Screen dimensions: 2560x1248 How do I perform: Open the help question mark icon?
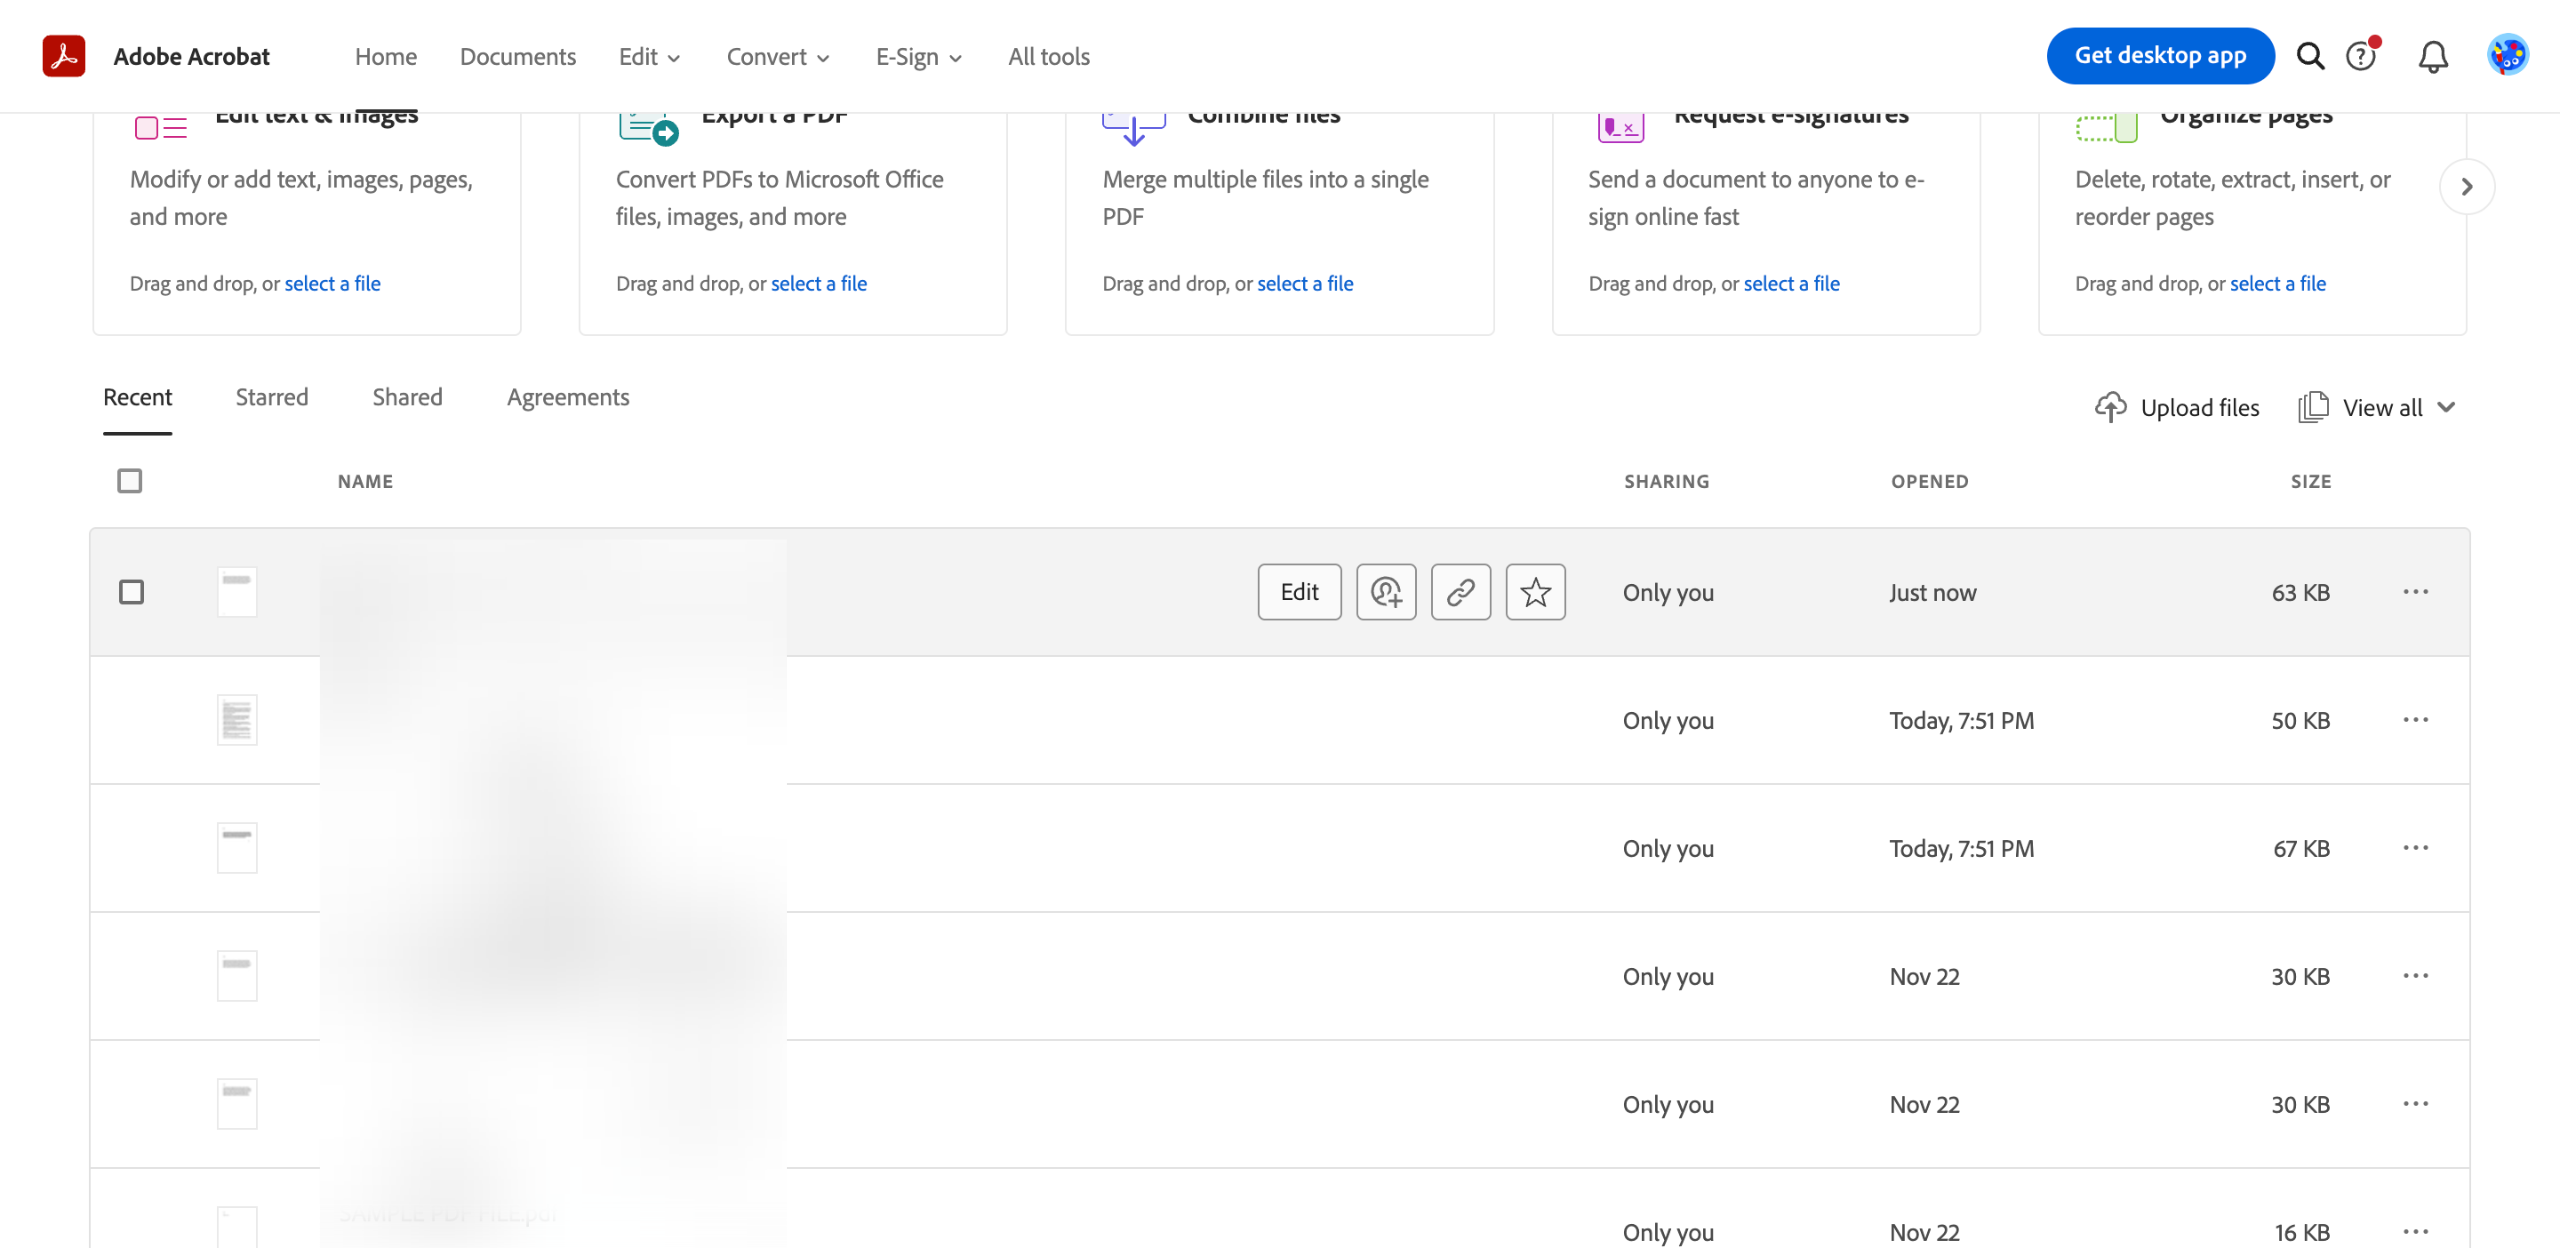2361,56
